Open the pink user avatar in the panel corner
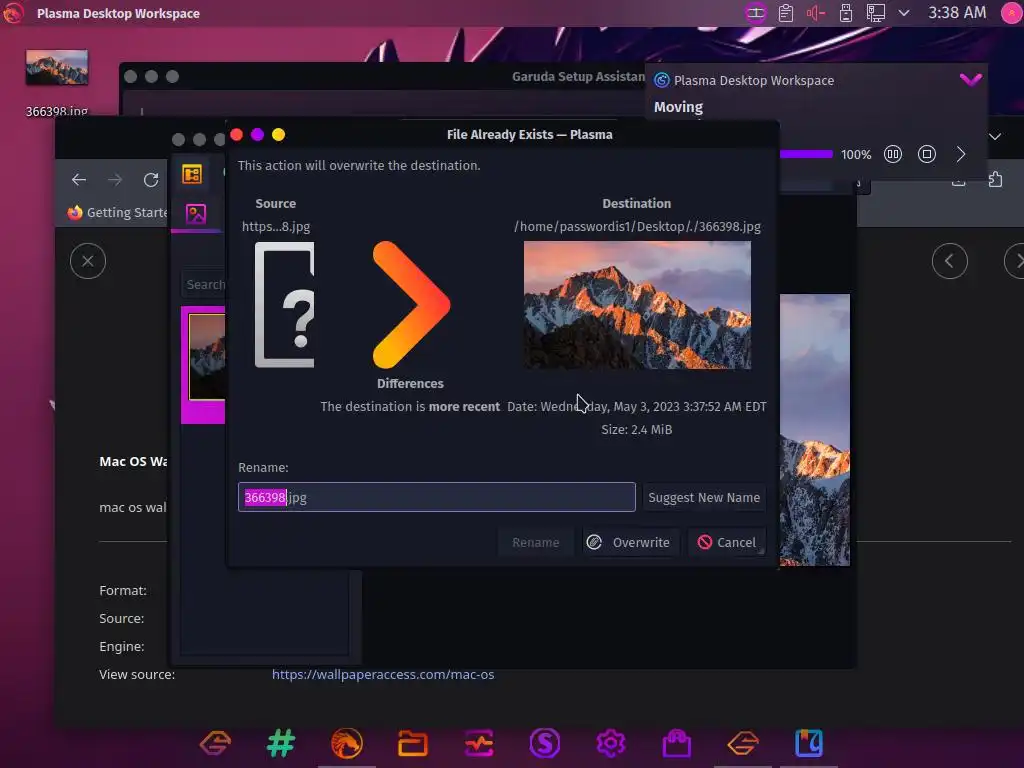 point(1012,13)
